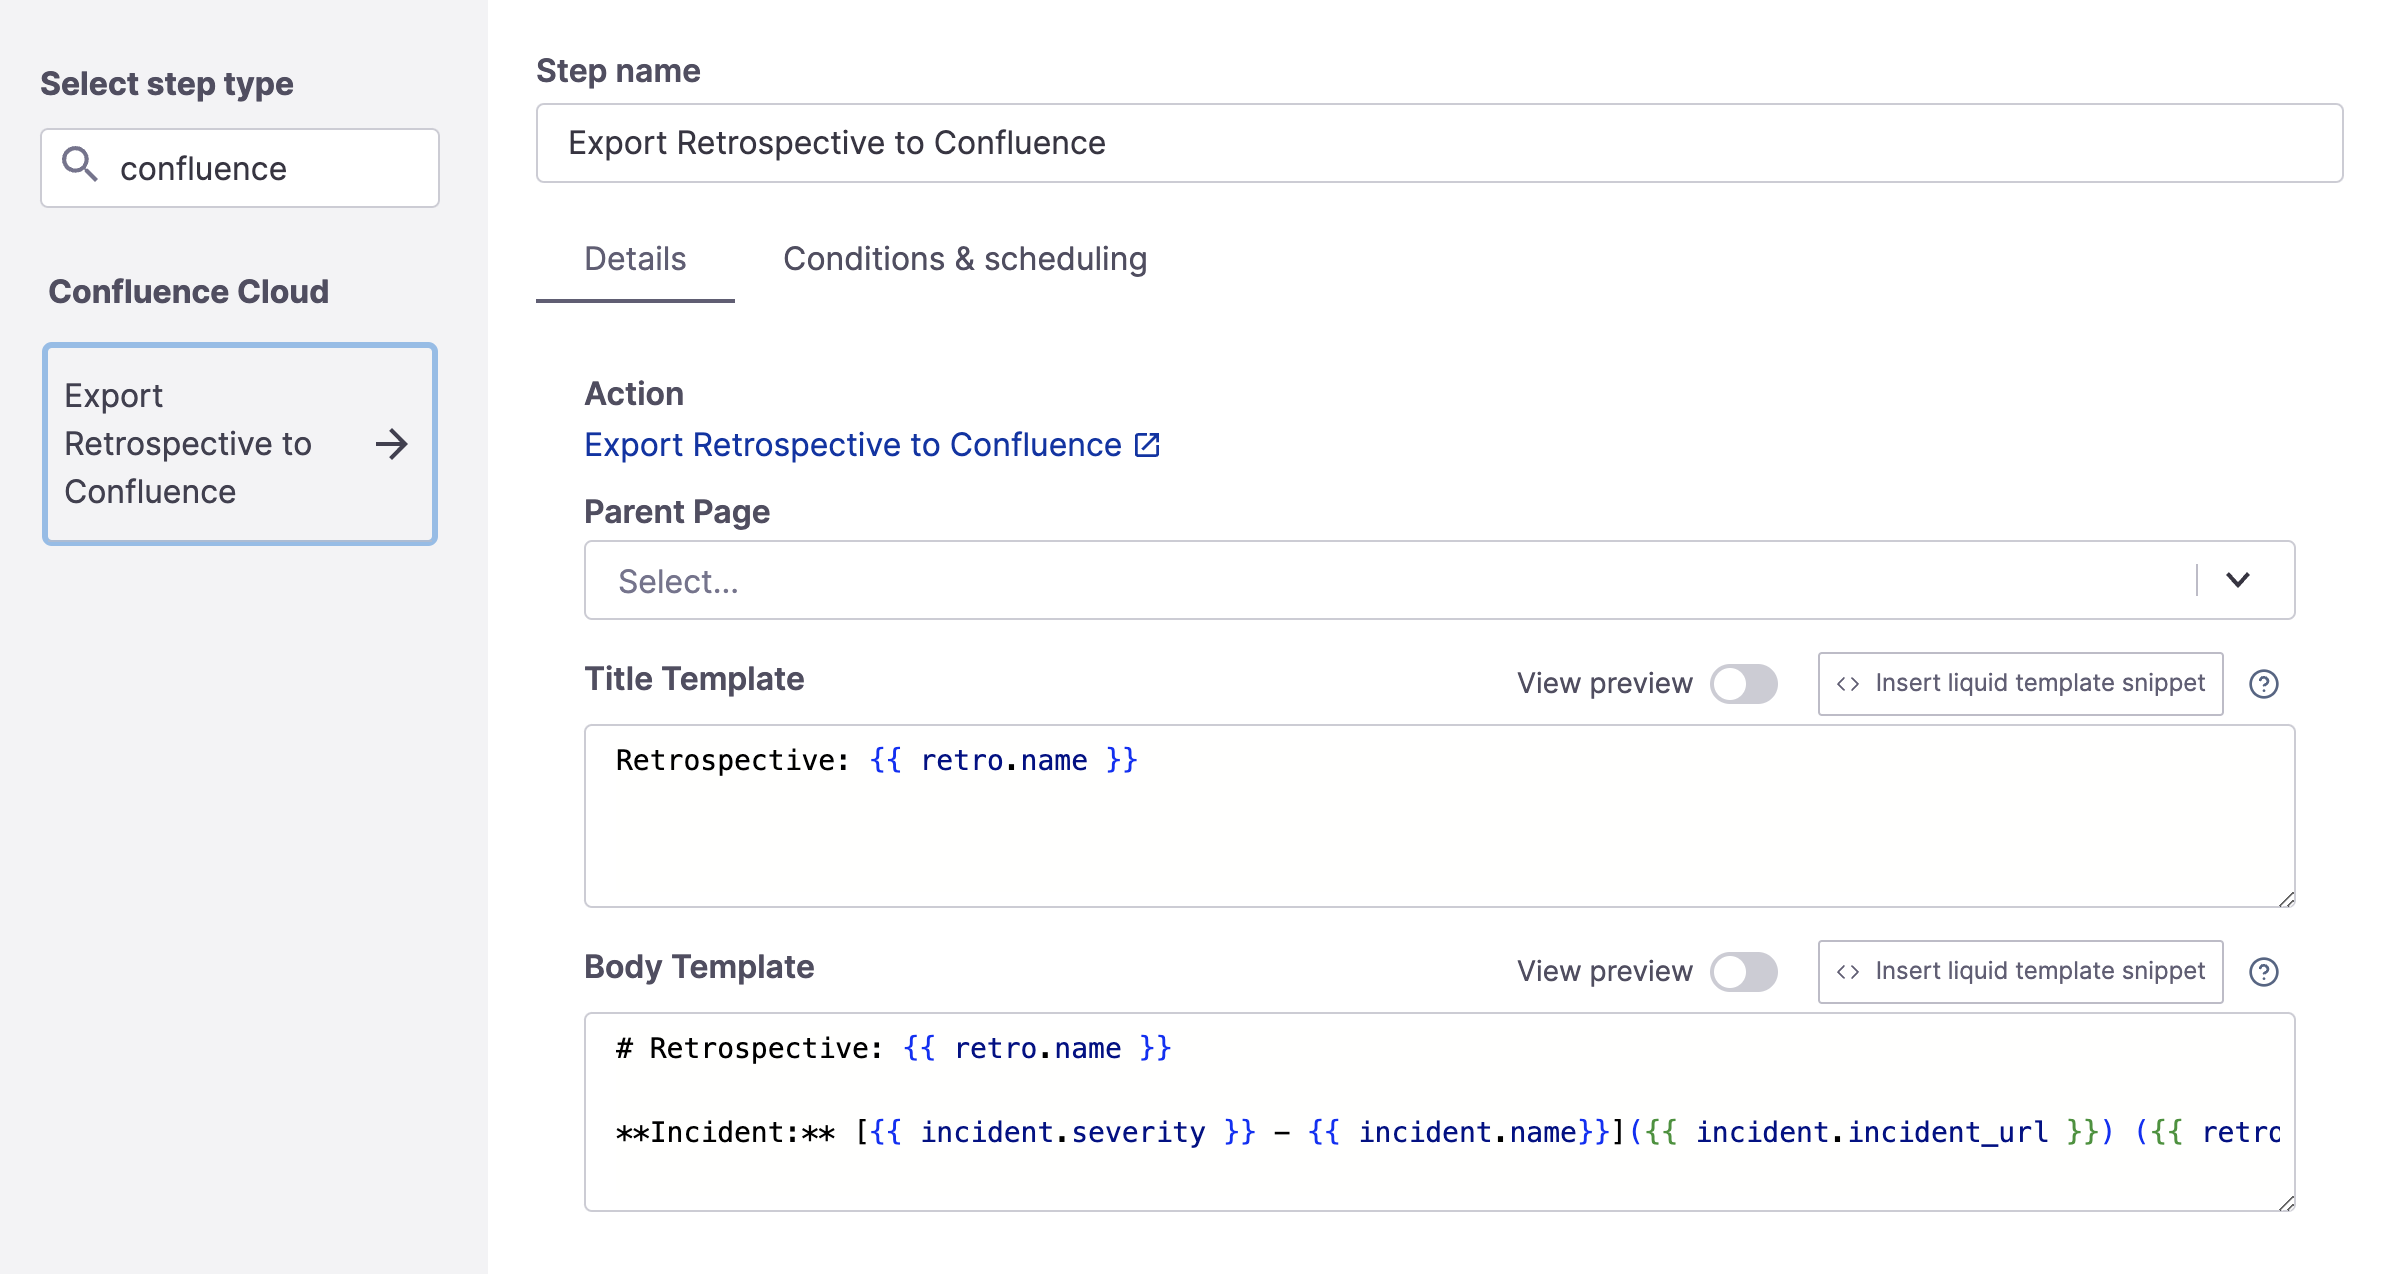Screen dimensions: 2386x1274
Task: Toggle View preview for Title Template
Action: pos(1743,684)
